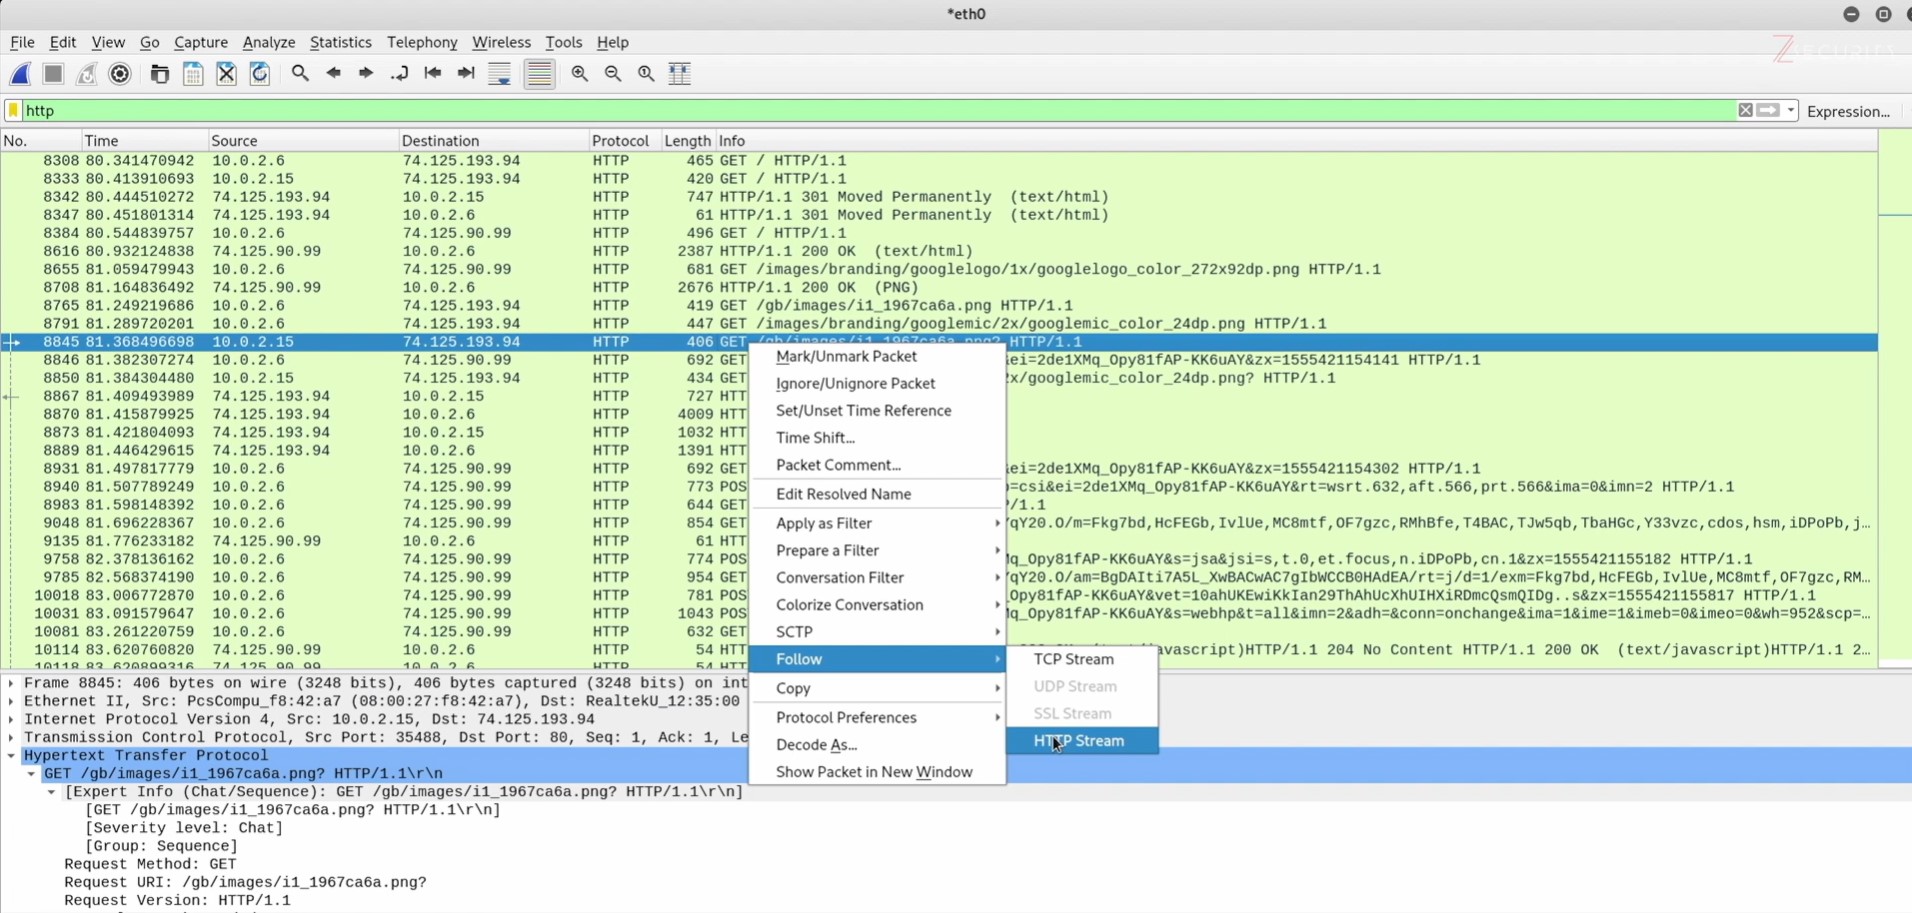This screenshot has height=913, width=1912.
Task: Toggle auto-scroll to last packet during capture
Action: pyautogui.click(x=499, y=74)
